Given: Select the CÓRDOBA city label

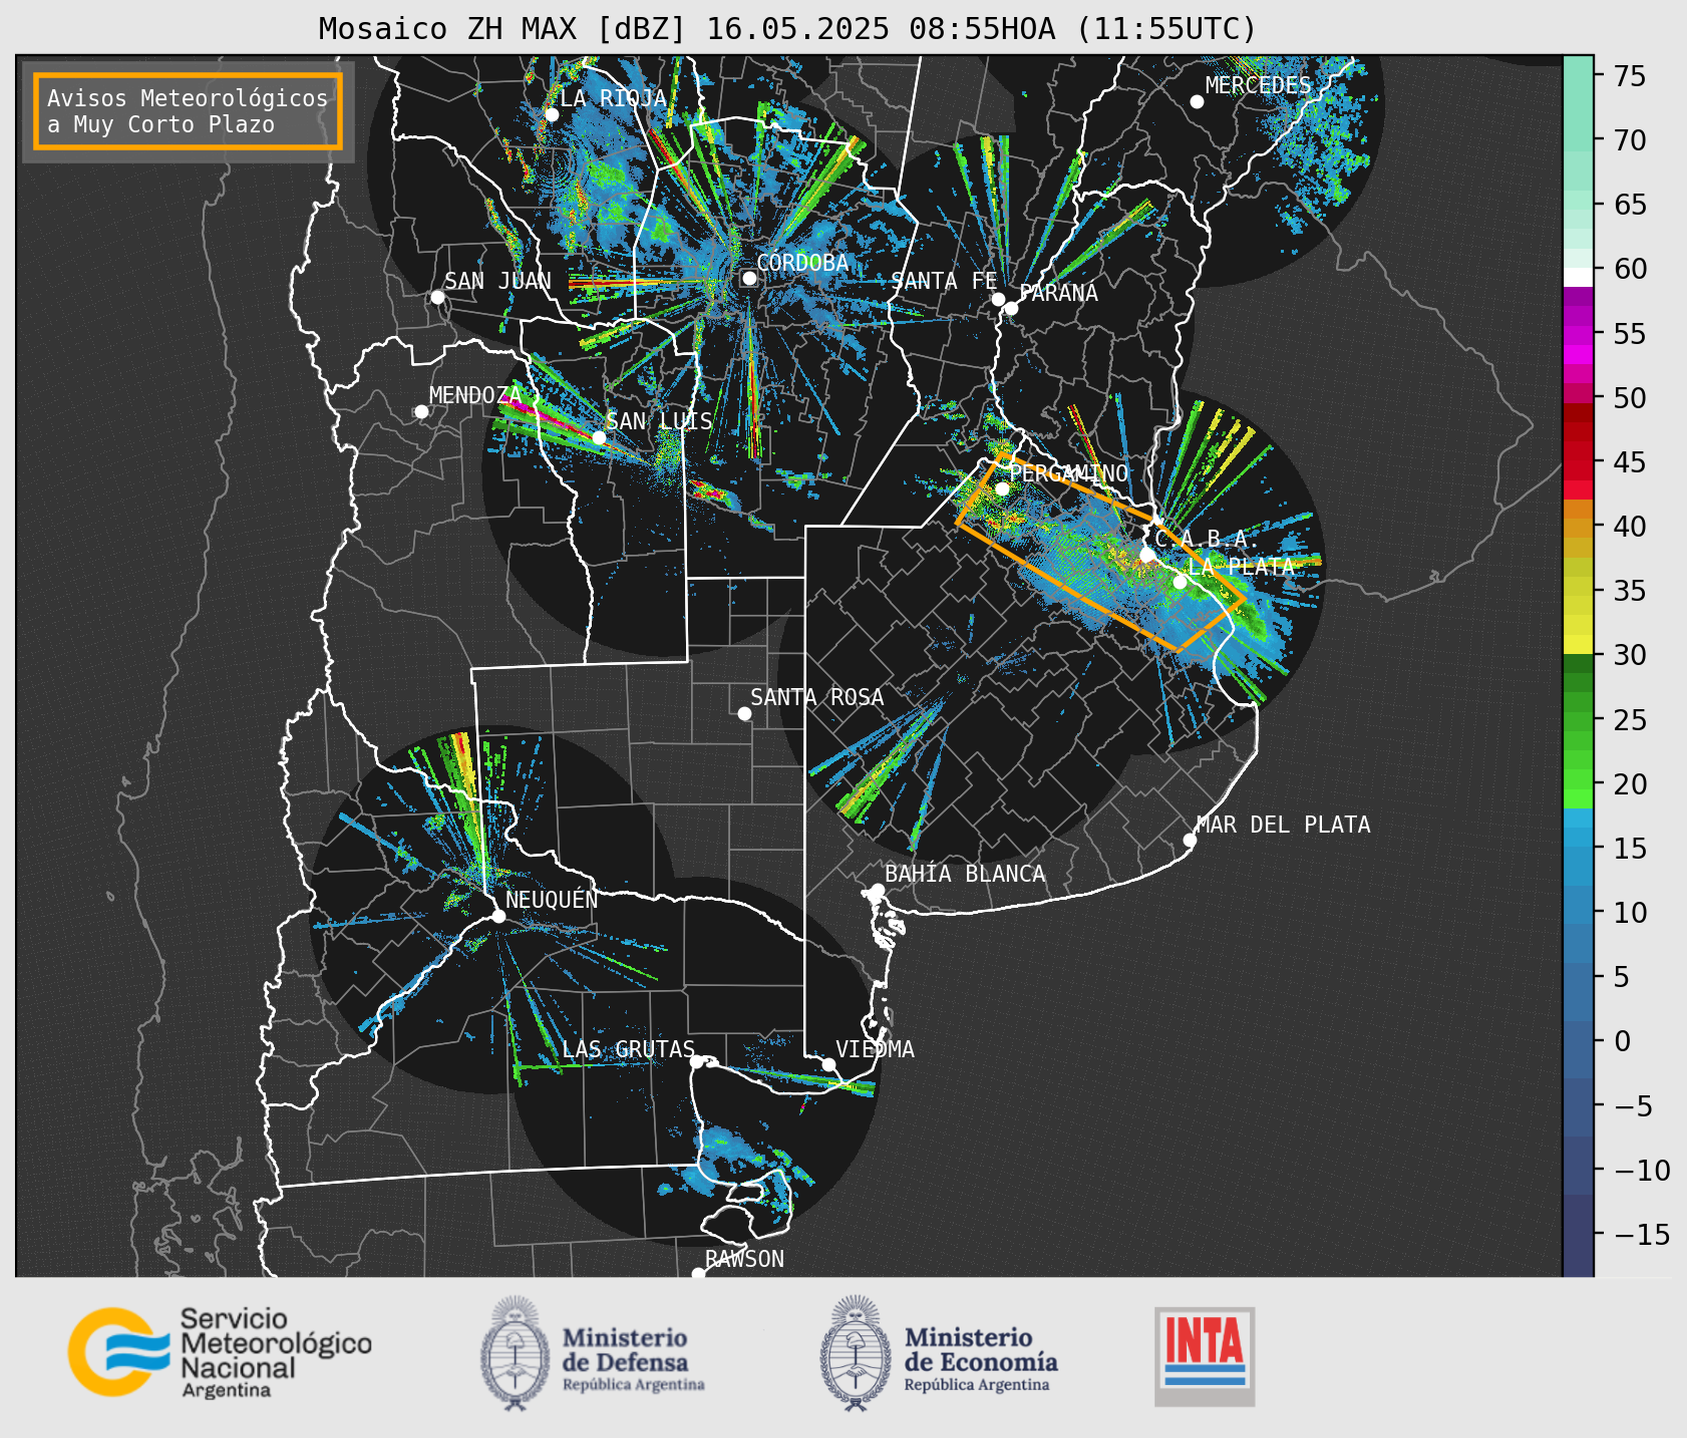Looking at the screenshot, I should (802, 263).
